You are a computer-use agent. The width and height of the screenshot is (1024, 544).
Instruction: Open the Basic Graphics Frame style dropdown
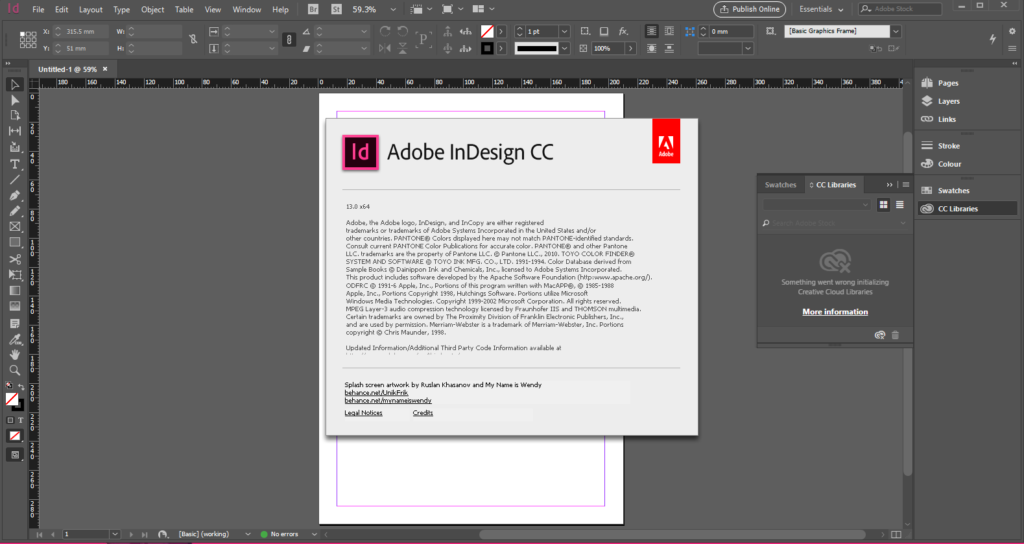coord(896,31)
